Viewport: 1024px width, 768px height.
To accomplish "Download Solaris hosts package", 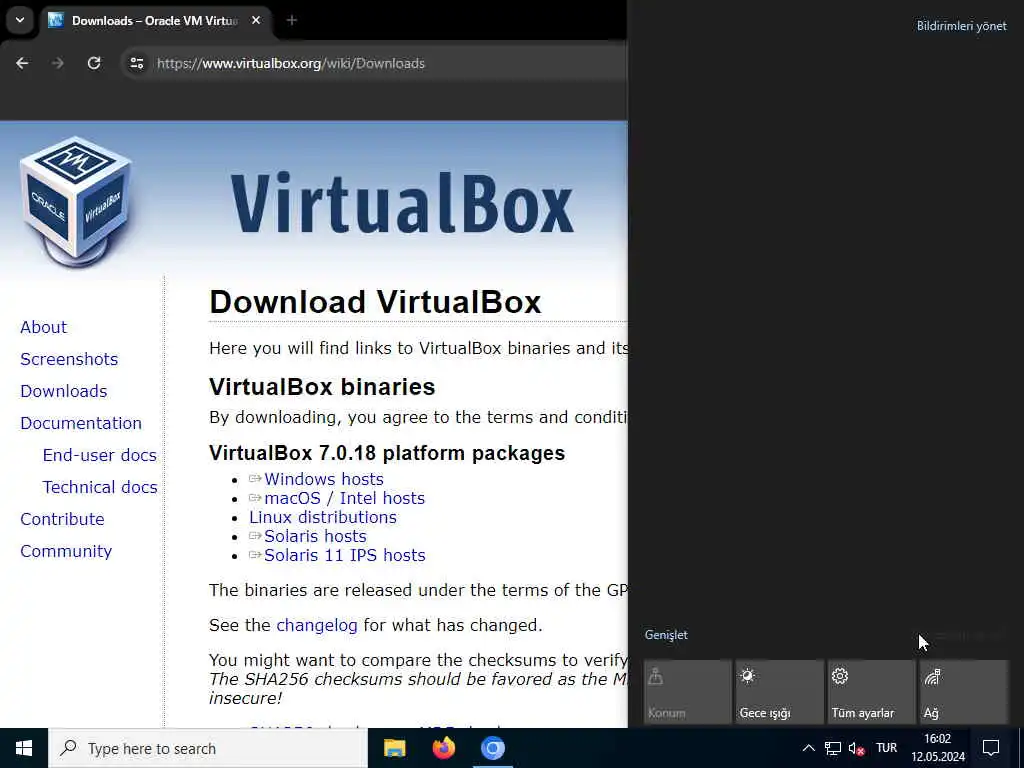I will click(315, 536).
